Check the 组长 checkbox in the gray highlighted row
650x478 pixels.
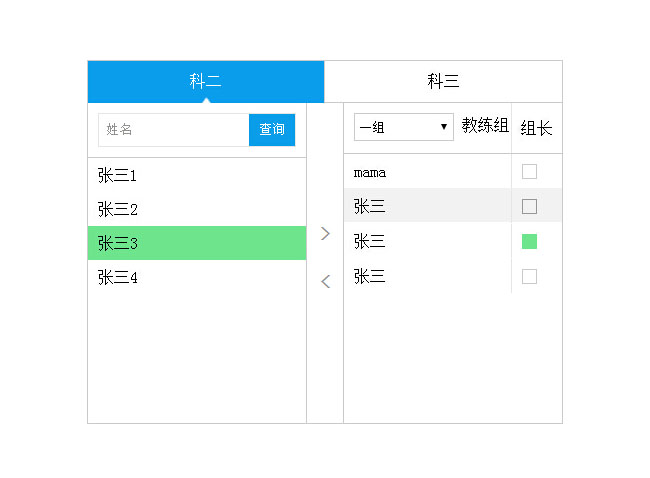tap(530, 206)
